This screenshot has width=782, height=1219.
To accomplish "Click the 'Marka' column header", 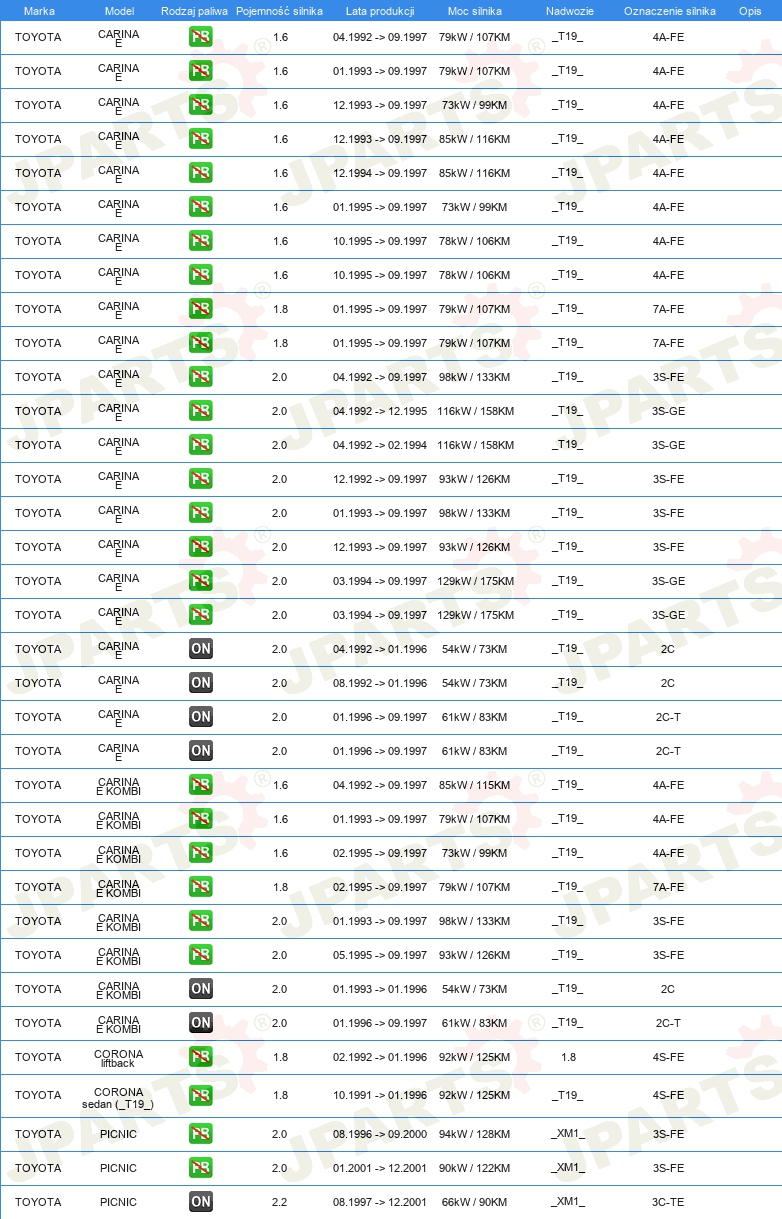I will 39,11.
